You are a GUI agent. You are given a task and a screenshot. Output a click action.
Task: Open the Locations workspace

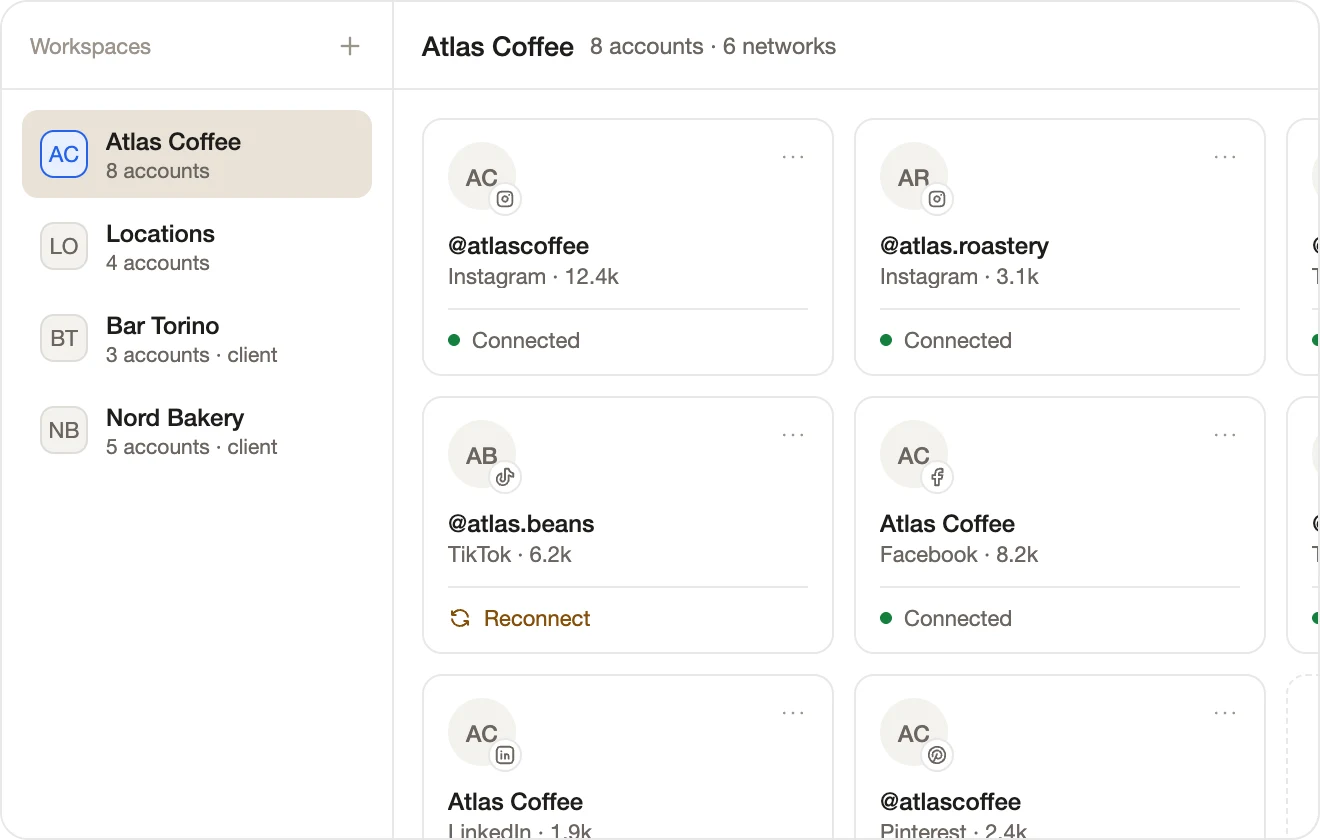(197, 246)
